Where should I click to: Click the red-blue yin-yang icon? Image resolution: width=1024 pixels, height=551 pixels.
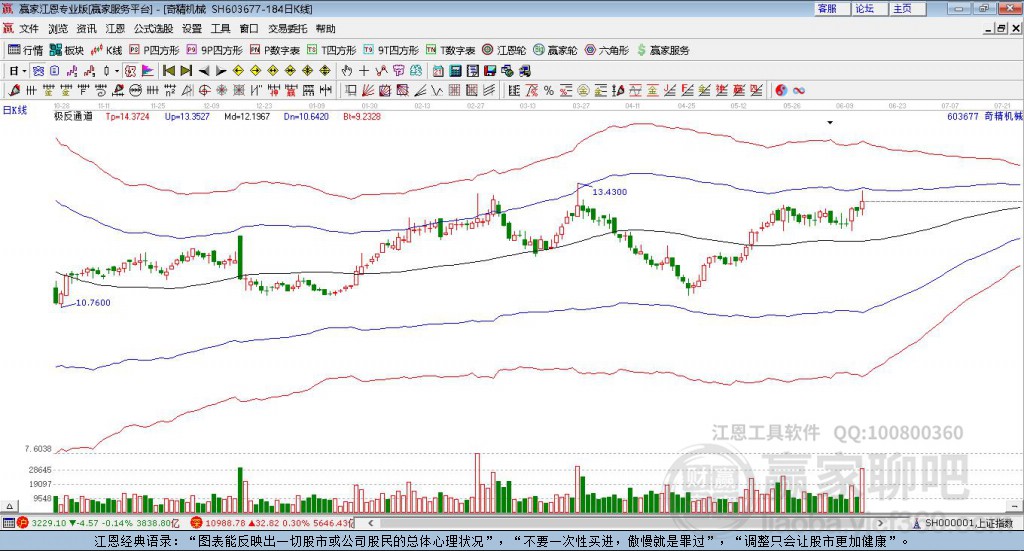point(781,91)
